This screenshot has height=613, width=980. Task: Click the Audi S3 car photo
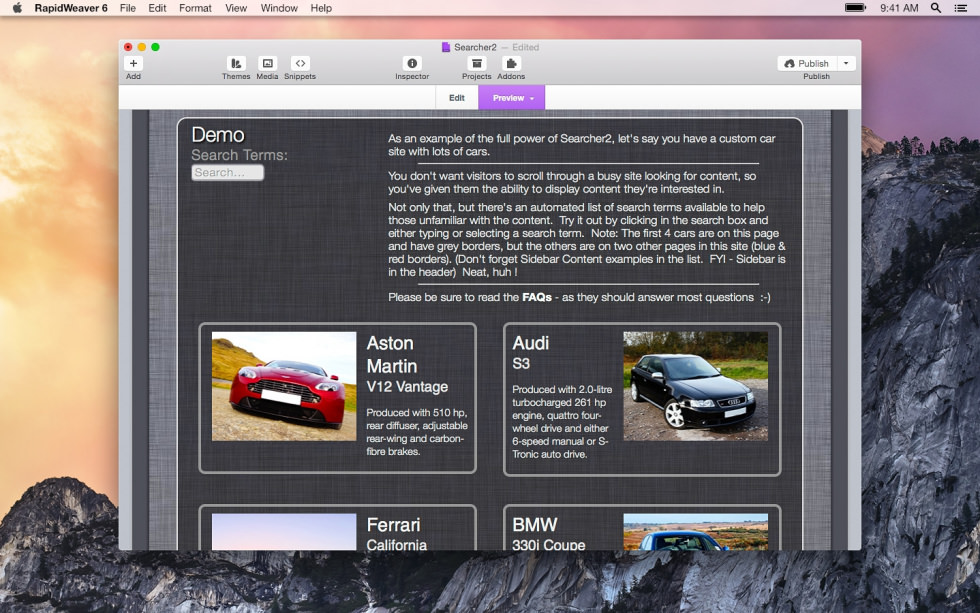(696, 386)
